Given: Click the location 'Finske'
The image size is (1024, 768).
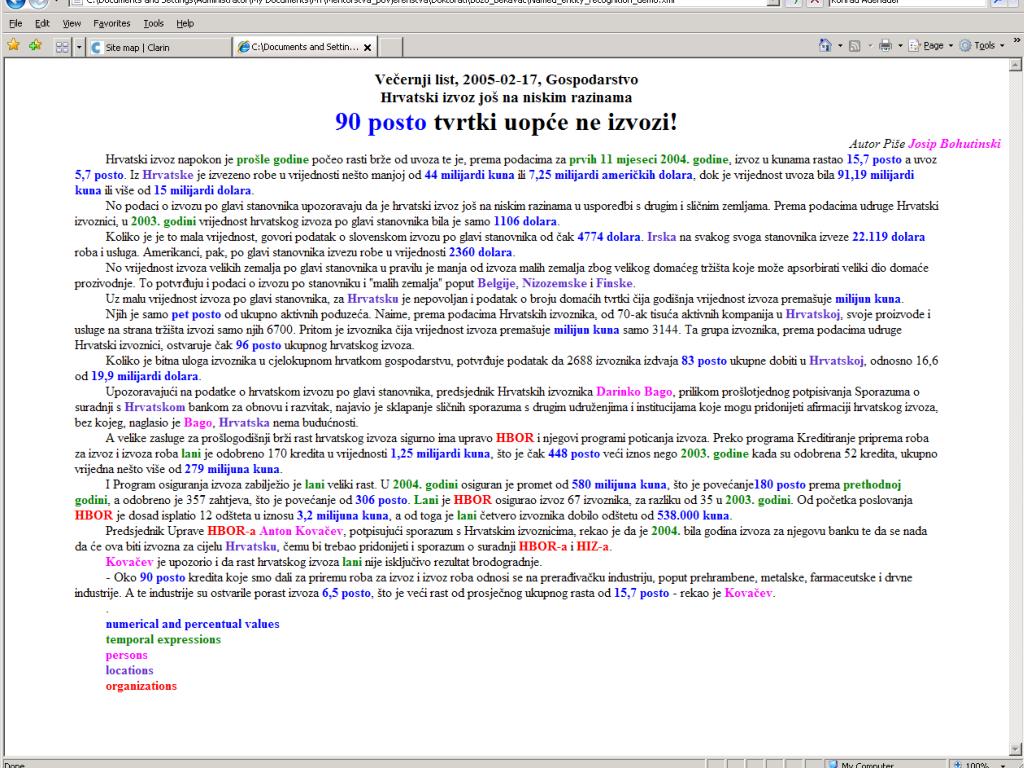Looking at the screenshot, I should pos(614,283).
